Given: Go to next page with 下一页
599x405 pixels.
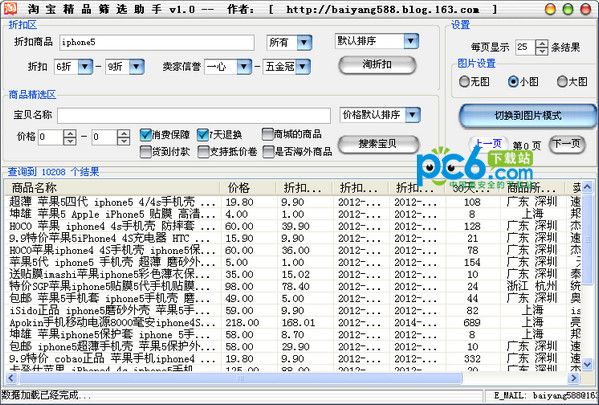Looking at the screenshot, I should (567, 144).
